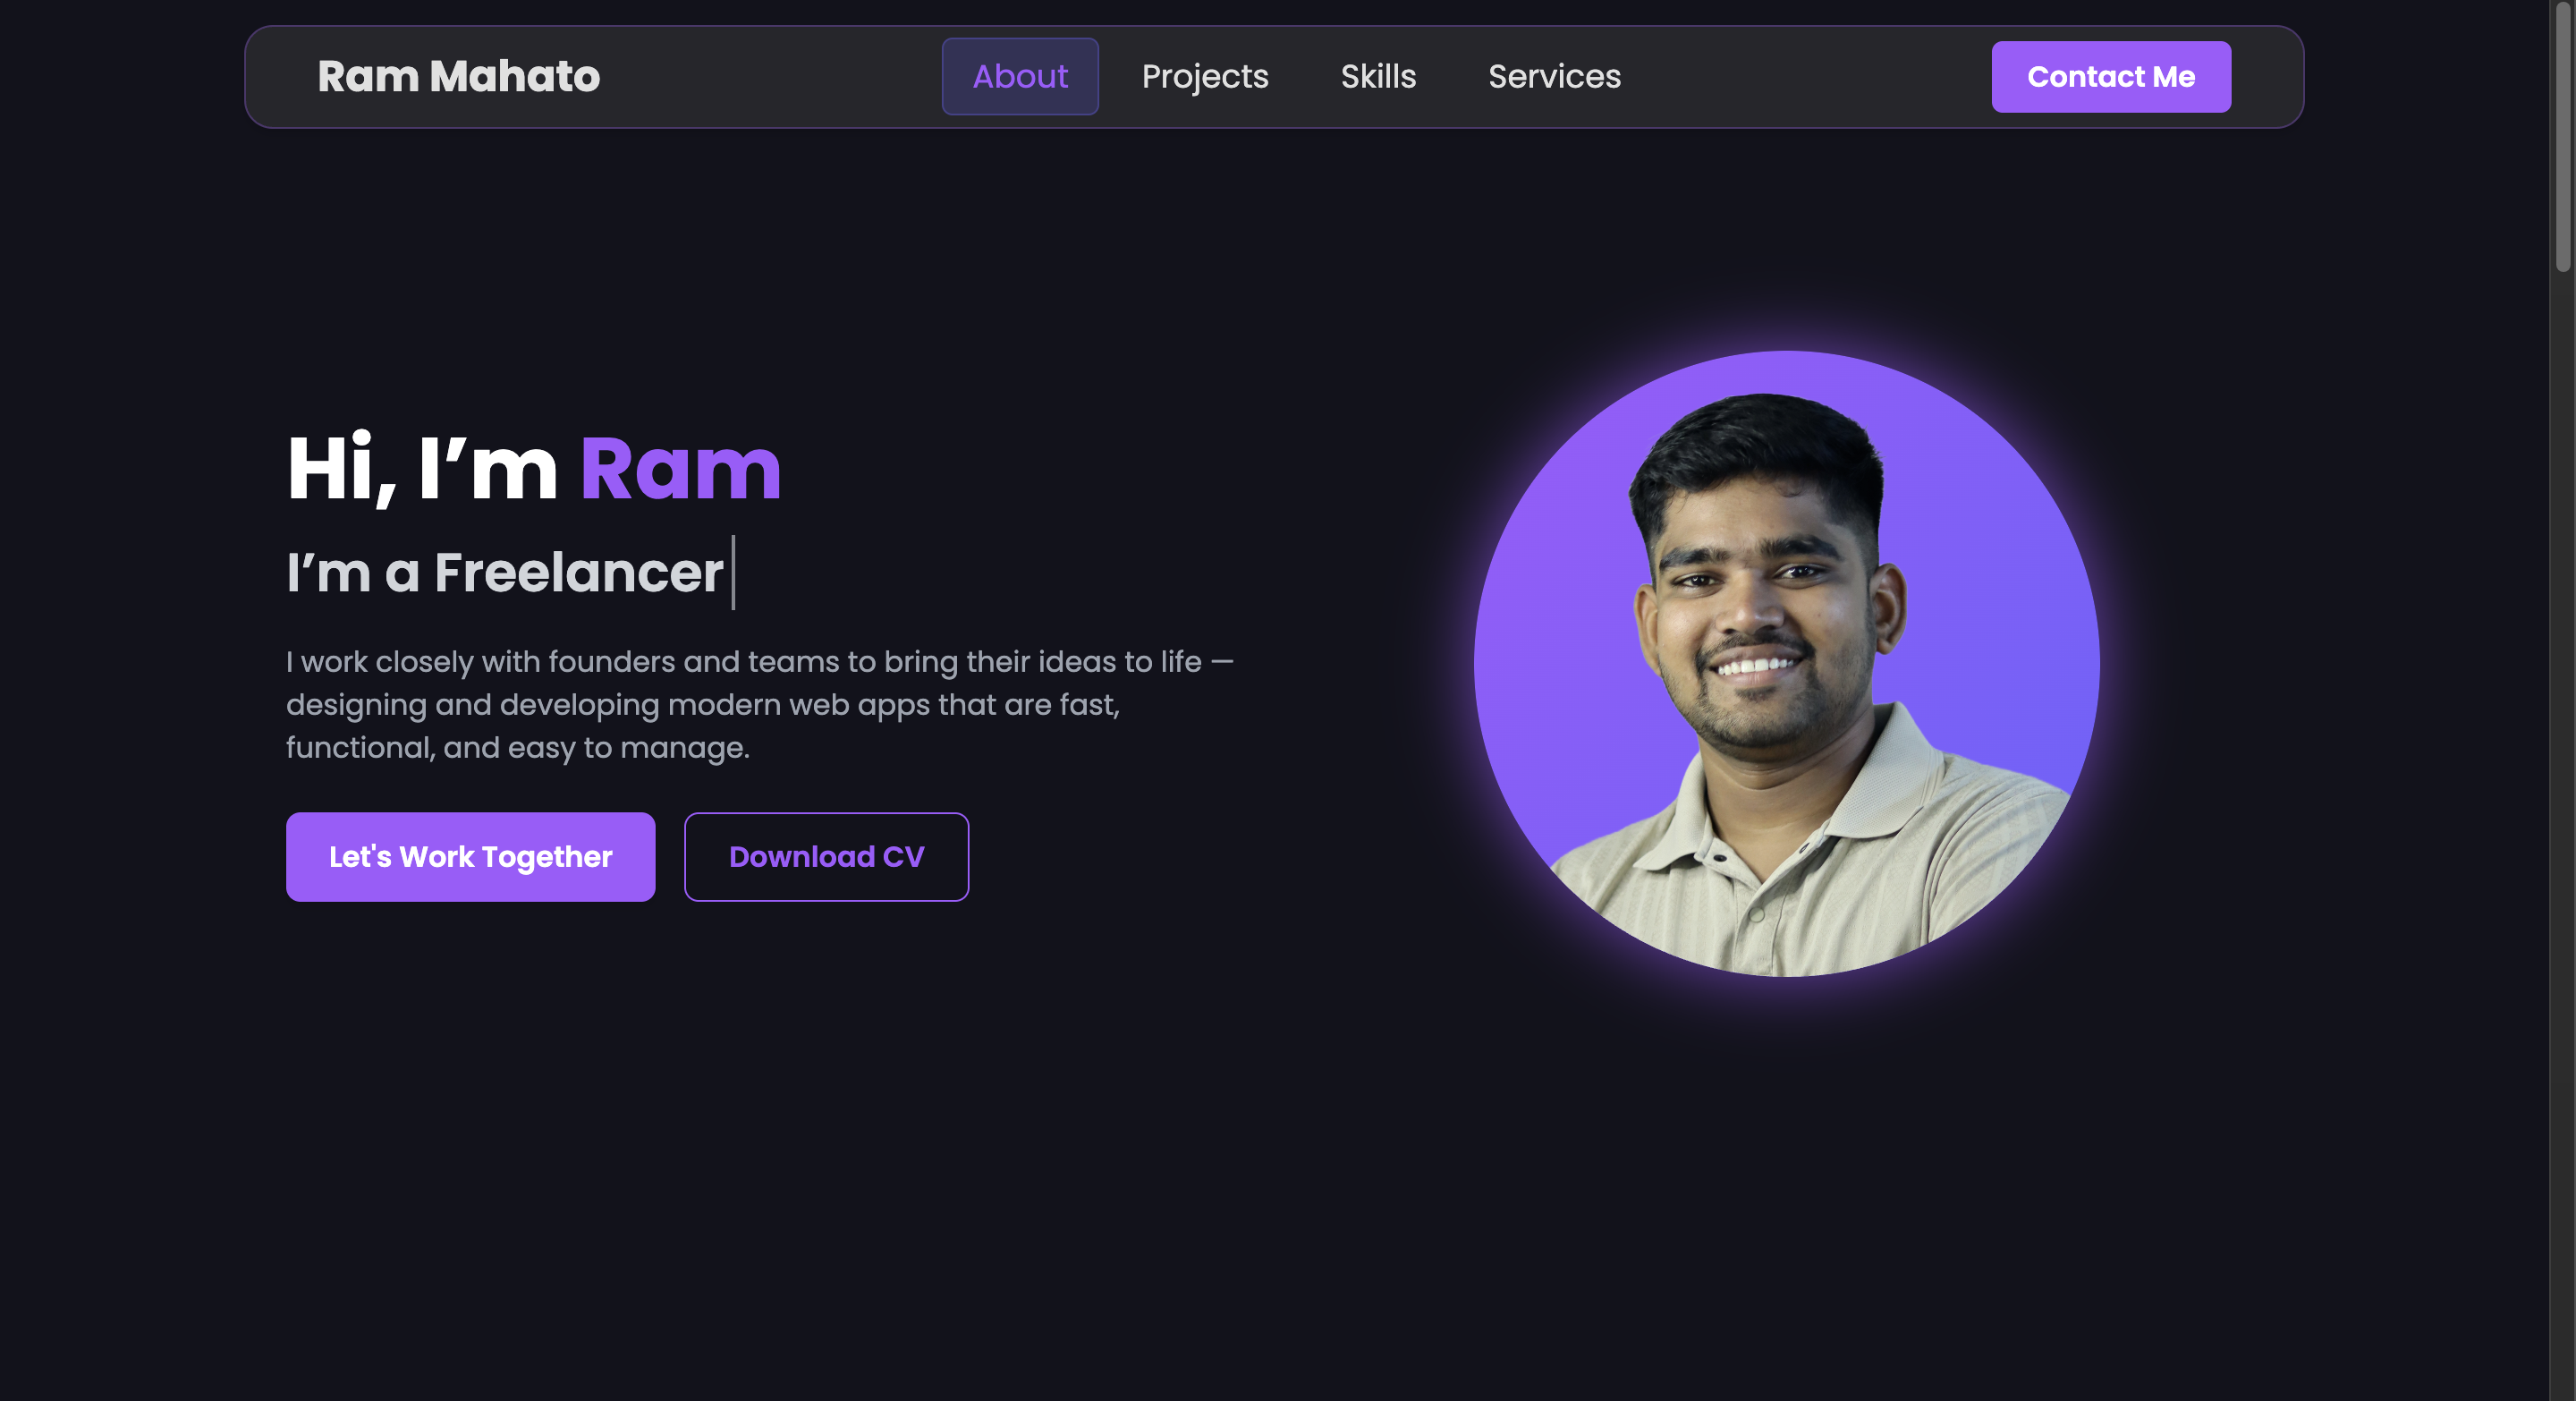Click the line ending functional, and easy to manage

[518, 748]
